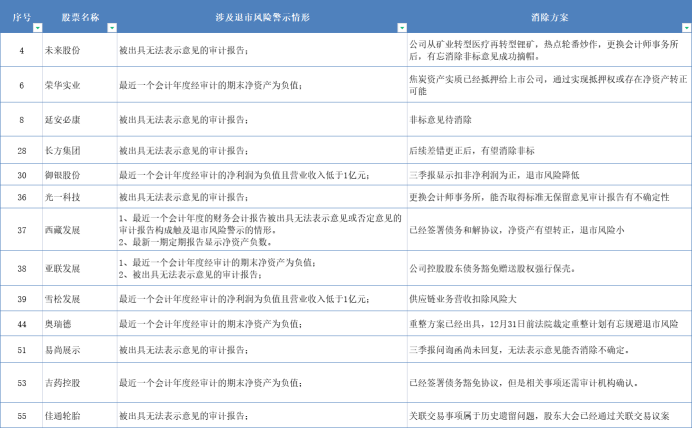
Task: Click solution cell 公司控股股东债务豁免赠送股权强行保壳
Action: 549,268
